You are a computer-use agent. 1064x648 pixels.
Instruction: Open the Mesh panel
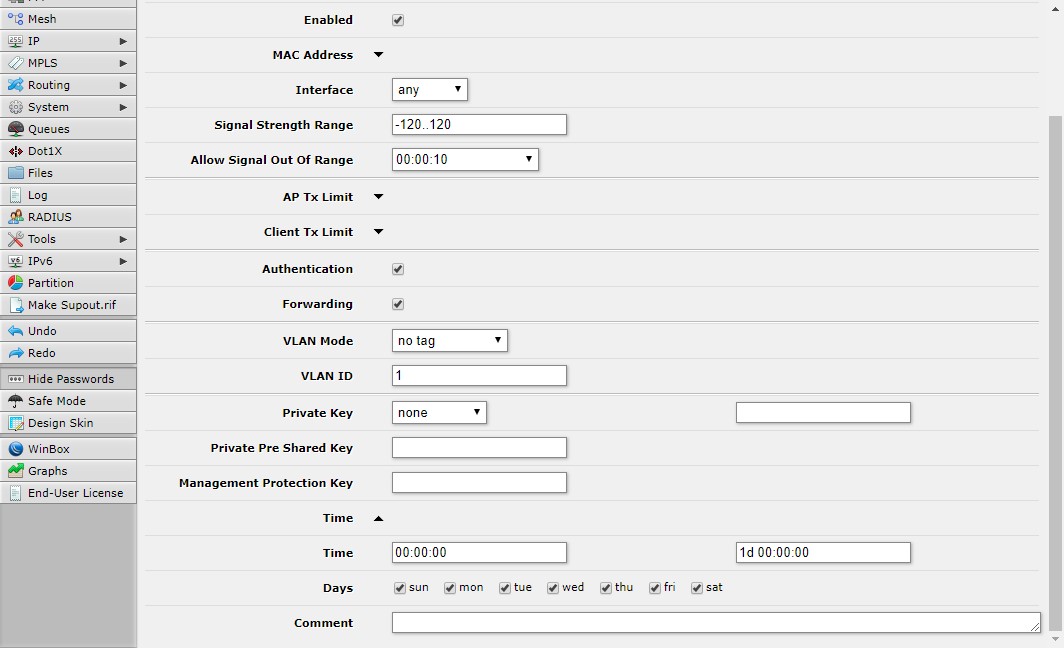click(x=40, y=18)
